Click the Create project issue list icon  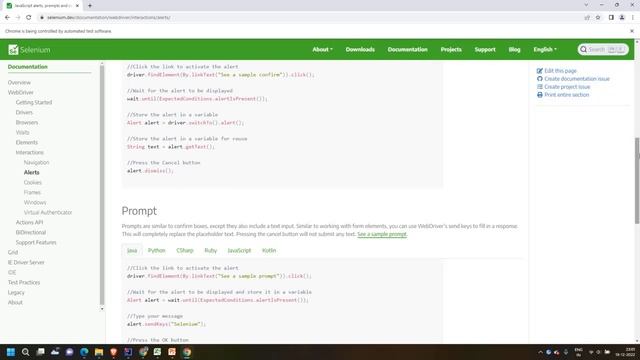click(540, 87)
